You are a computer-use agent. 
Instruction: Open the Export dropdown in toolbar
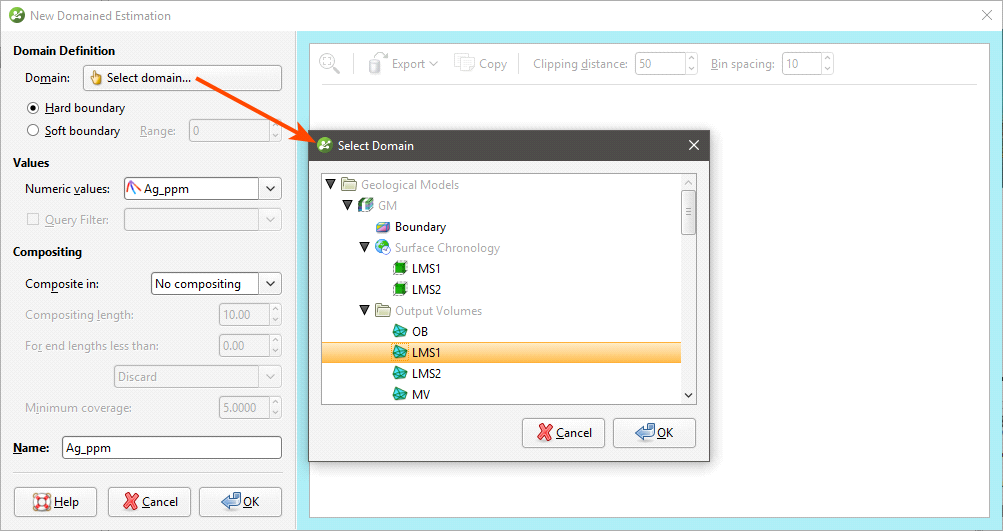point(404,63)
